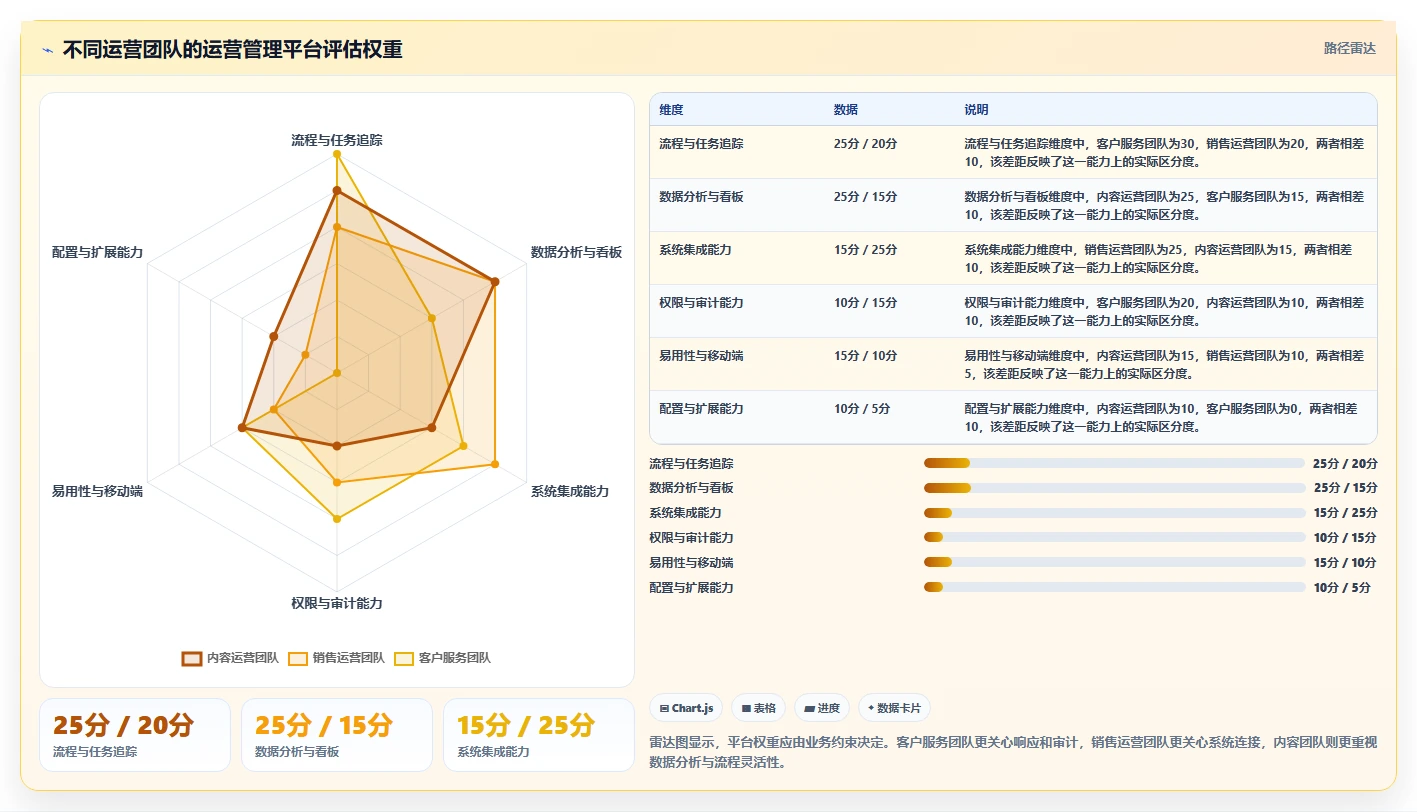Viewport: 1417px width, 812px height.
Task: Click the 权限与审计能力 progress bar
Action: 1115,537
